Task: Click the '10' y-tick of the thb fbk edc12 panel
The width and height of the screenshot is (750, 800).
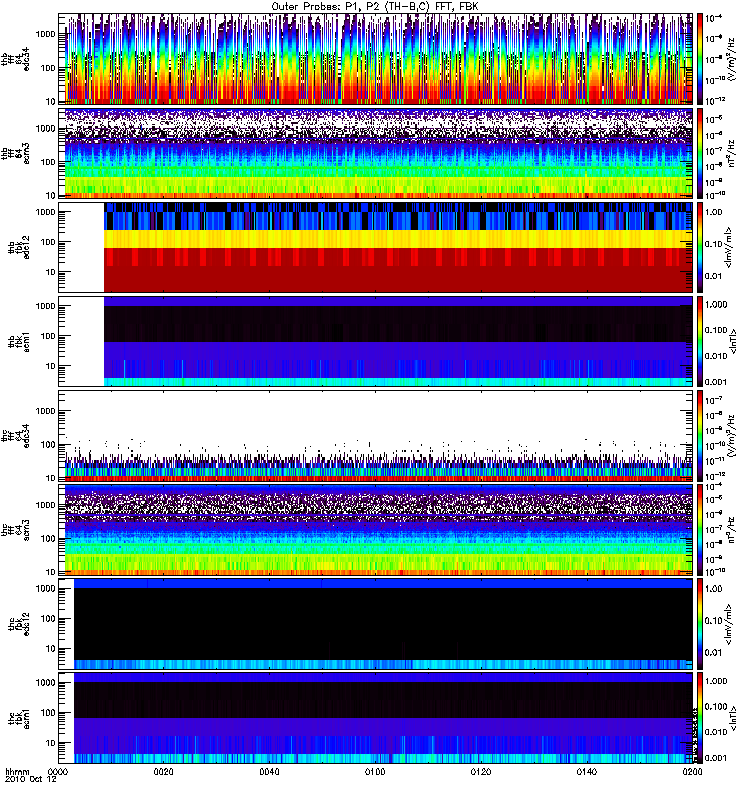Action: [50, 272]
